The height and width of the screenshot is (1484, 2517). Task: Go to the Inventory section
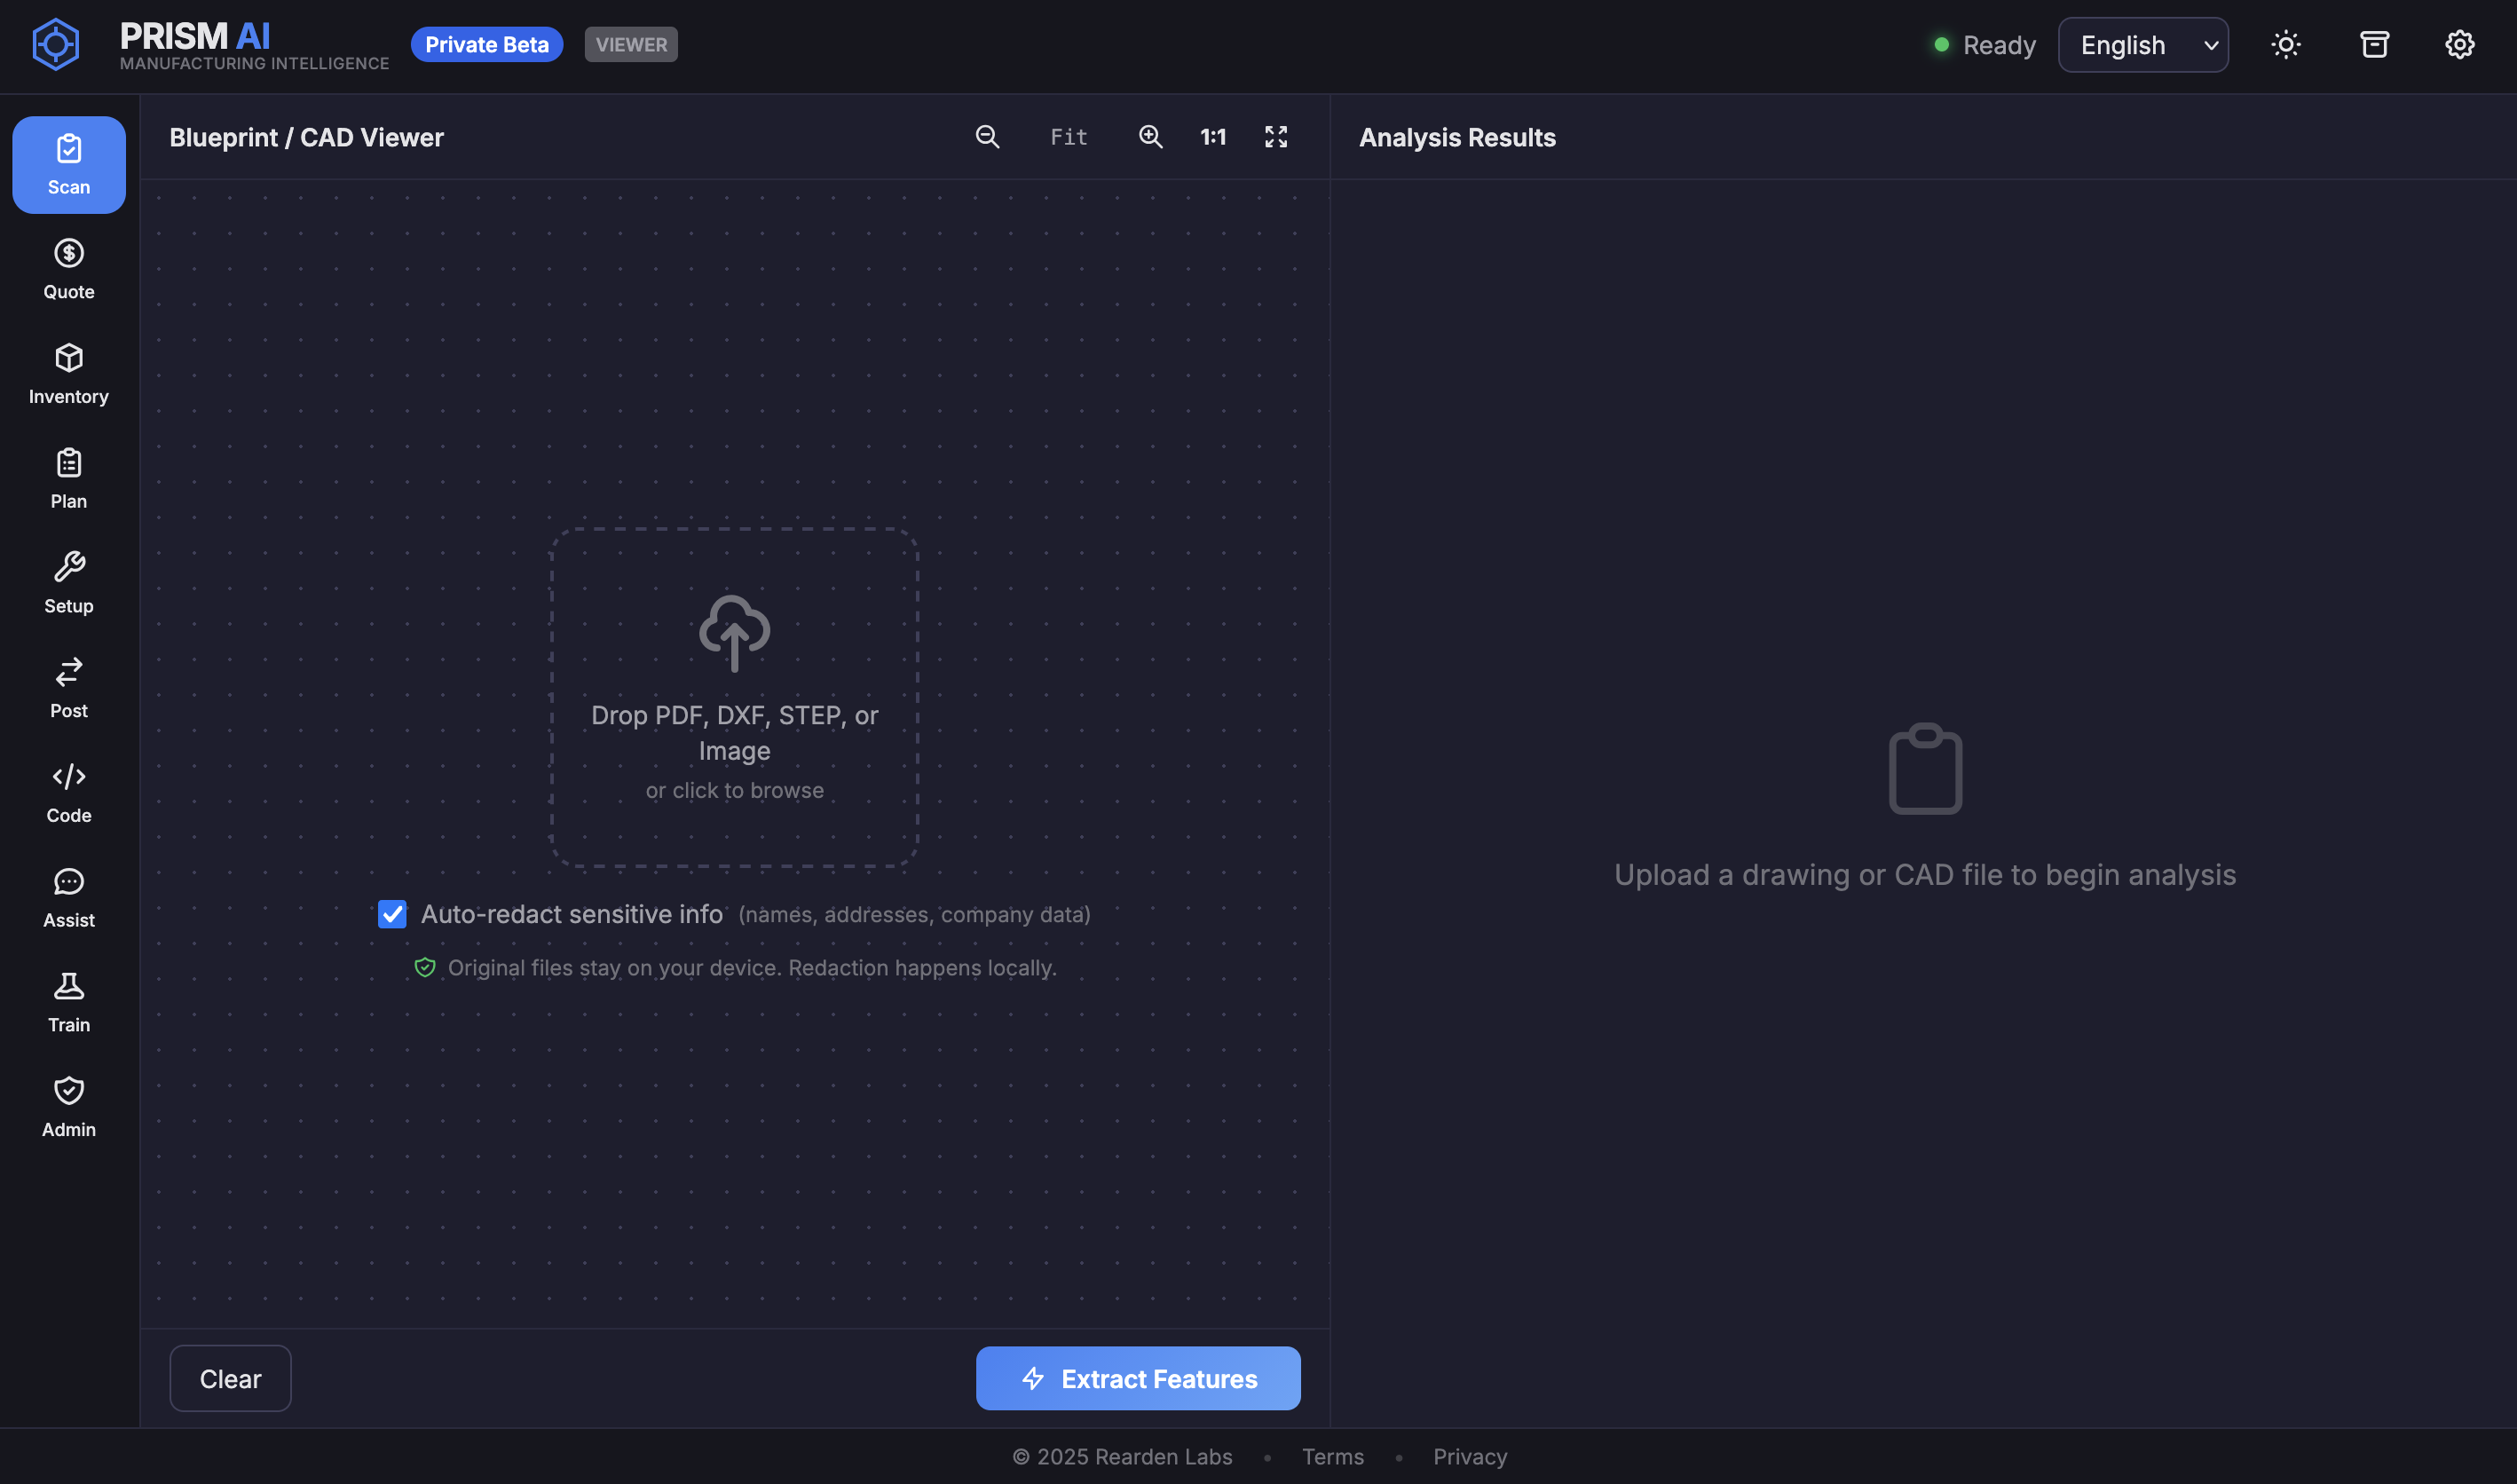point(69,374)
